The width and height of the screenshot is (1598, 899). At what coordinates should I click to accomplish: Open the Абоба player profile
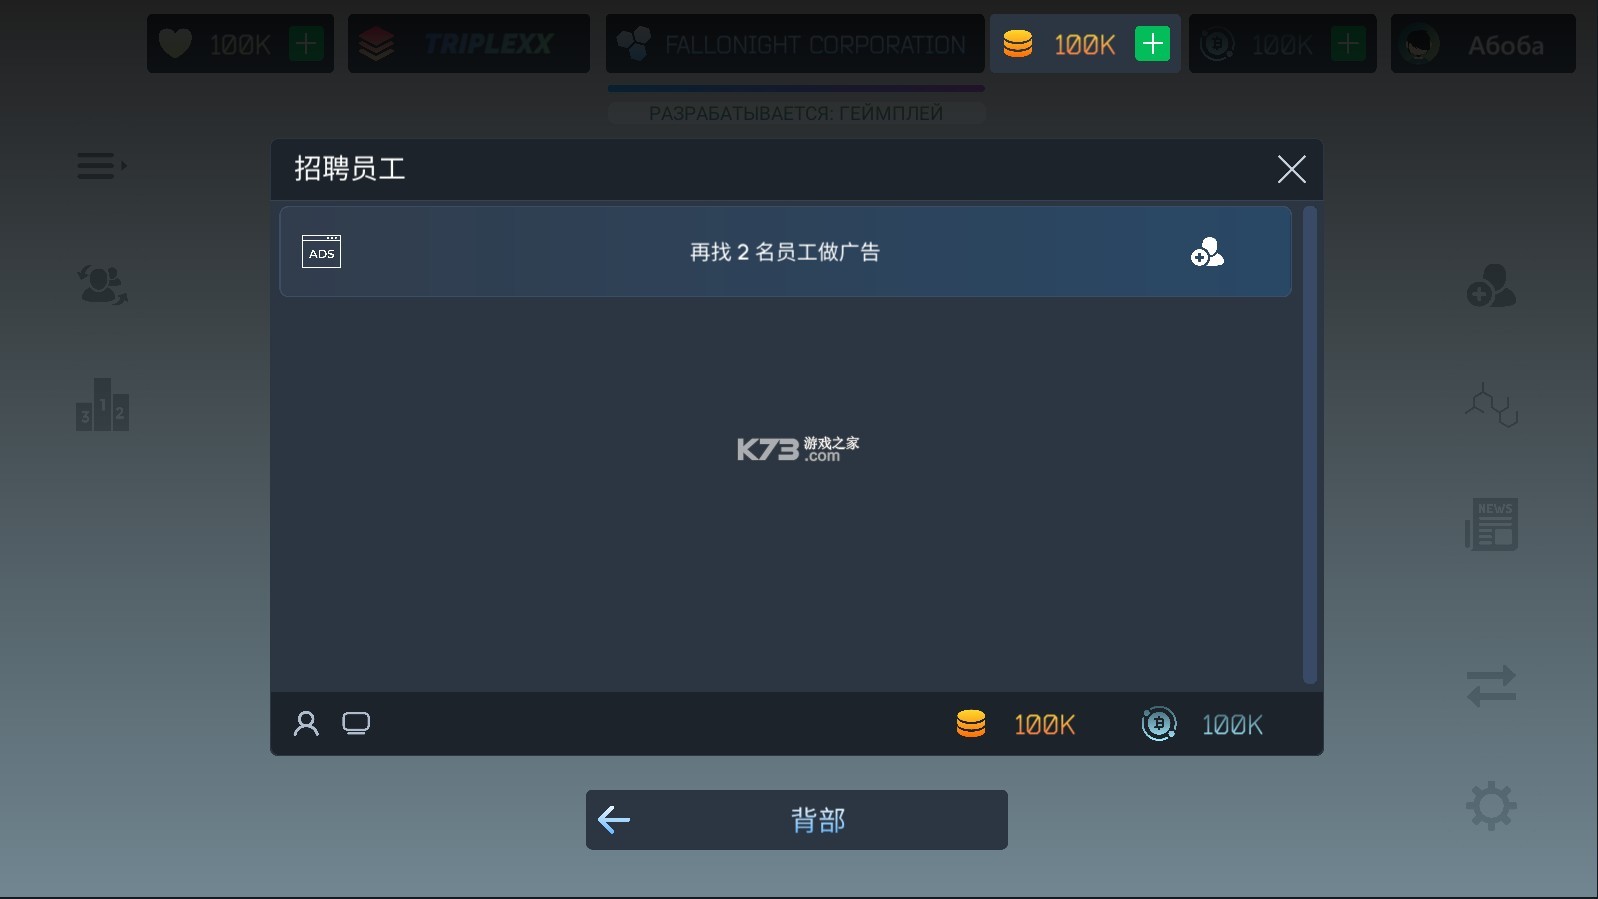(x=1483, y=44)
